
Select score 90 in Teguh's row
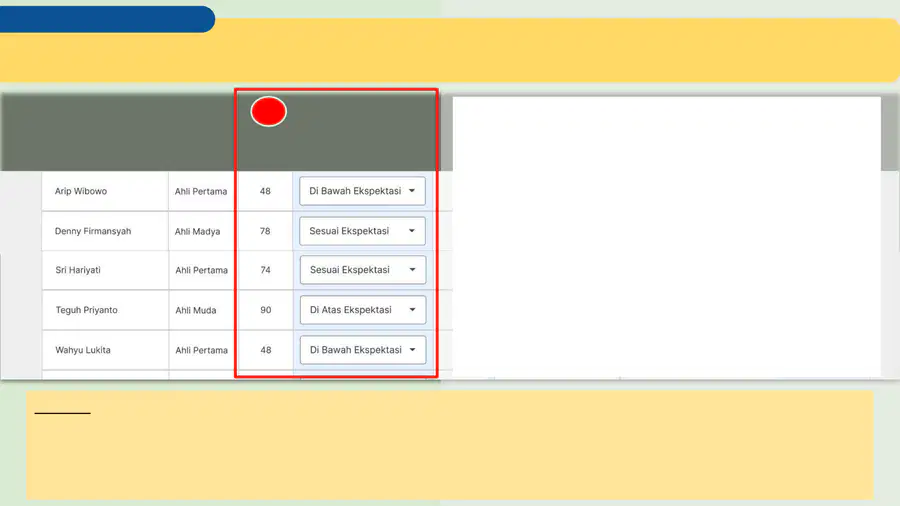[x=265, y=310]
